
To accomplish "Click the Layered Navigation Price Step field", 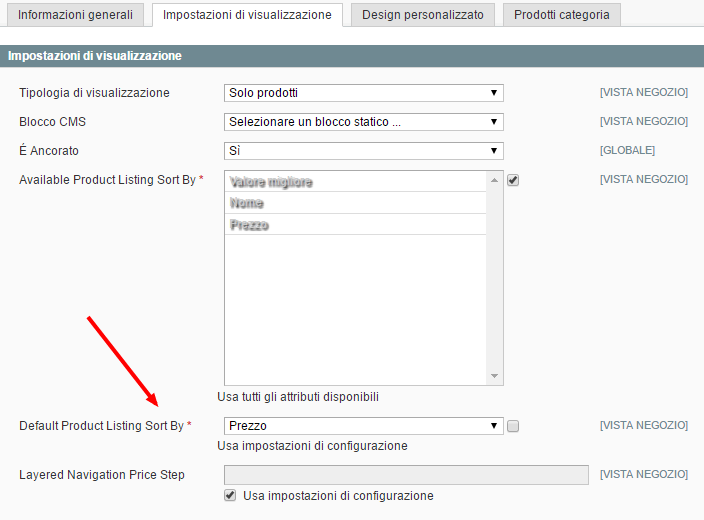I will coord(405,475).
